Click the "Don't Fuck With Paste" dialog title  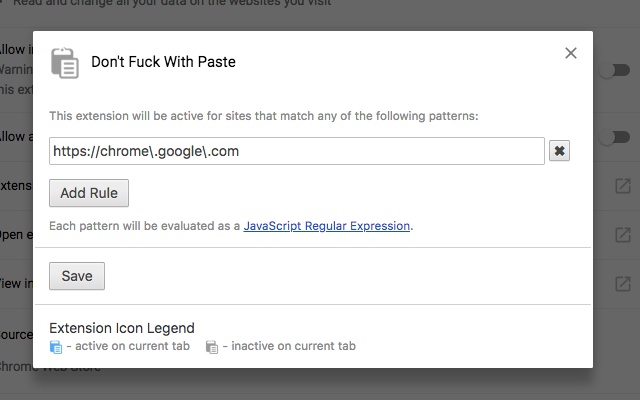click(163, 62)
